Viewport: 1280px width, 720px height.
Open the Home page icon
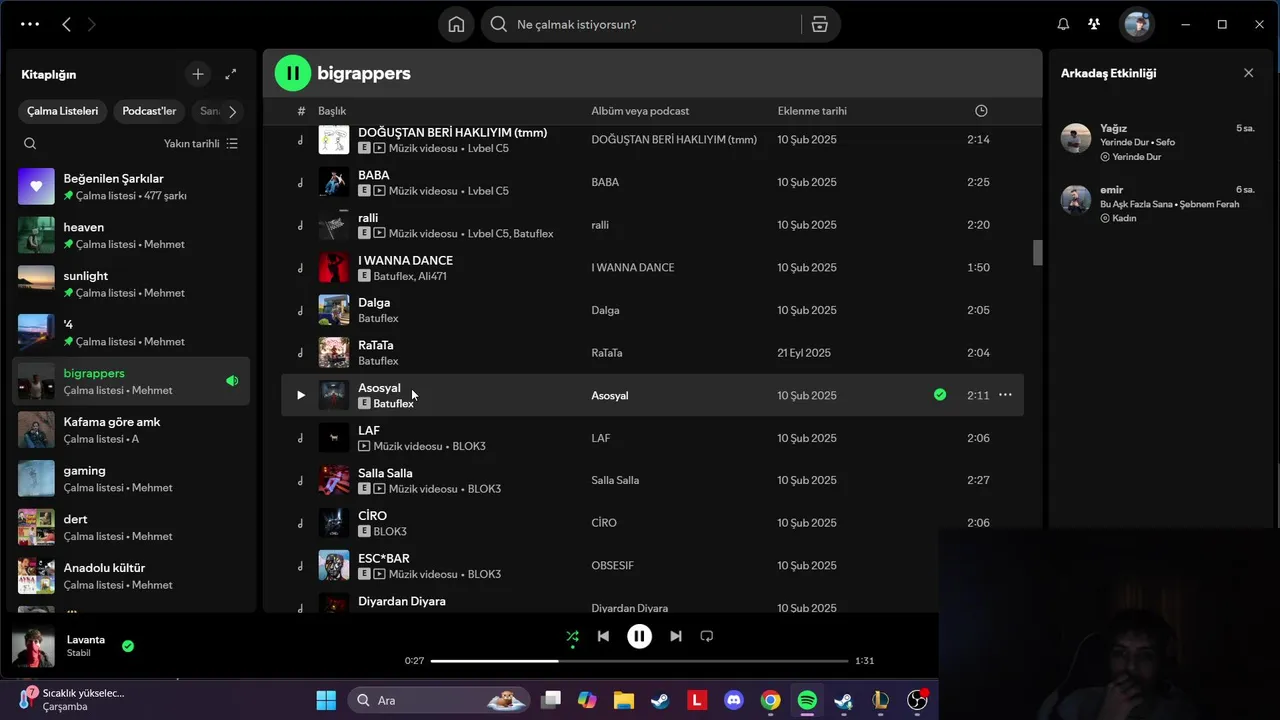point(456,24)
